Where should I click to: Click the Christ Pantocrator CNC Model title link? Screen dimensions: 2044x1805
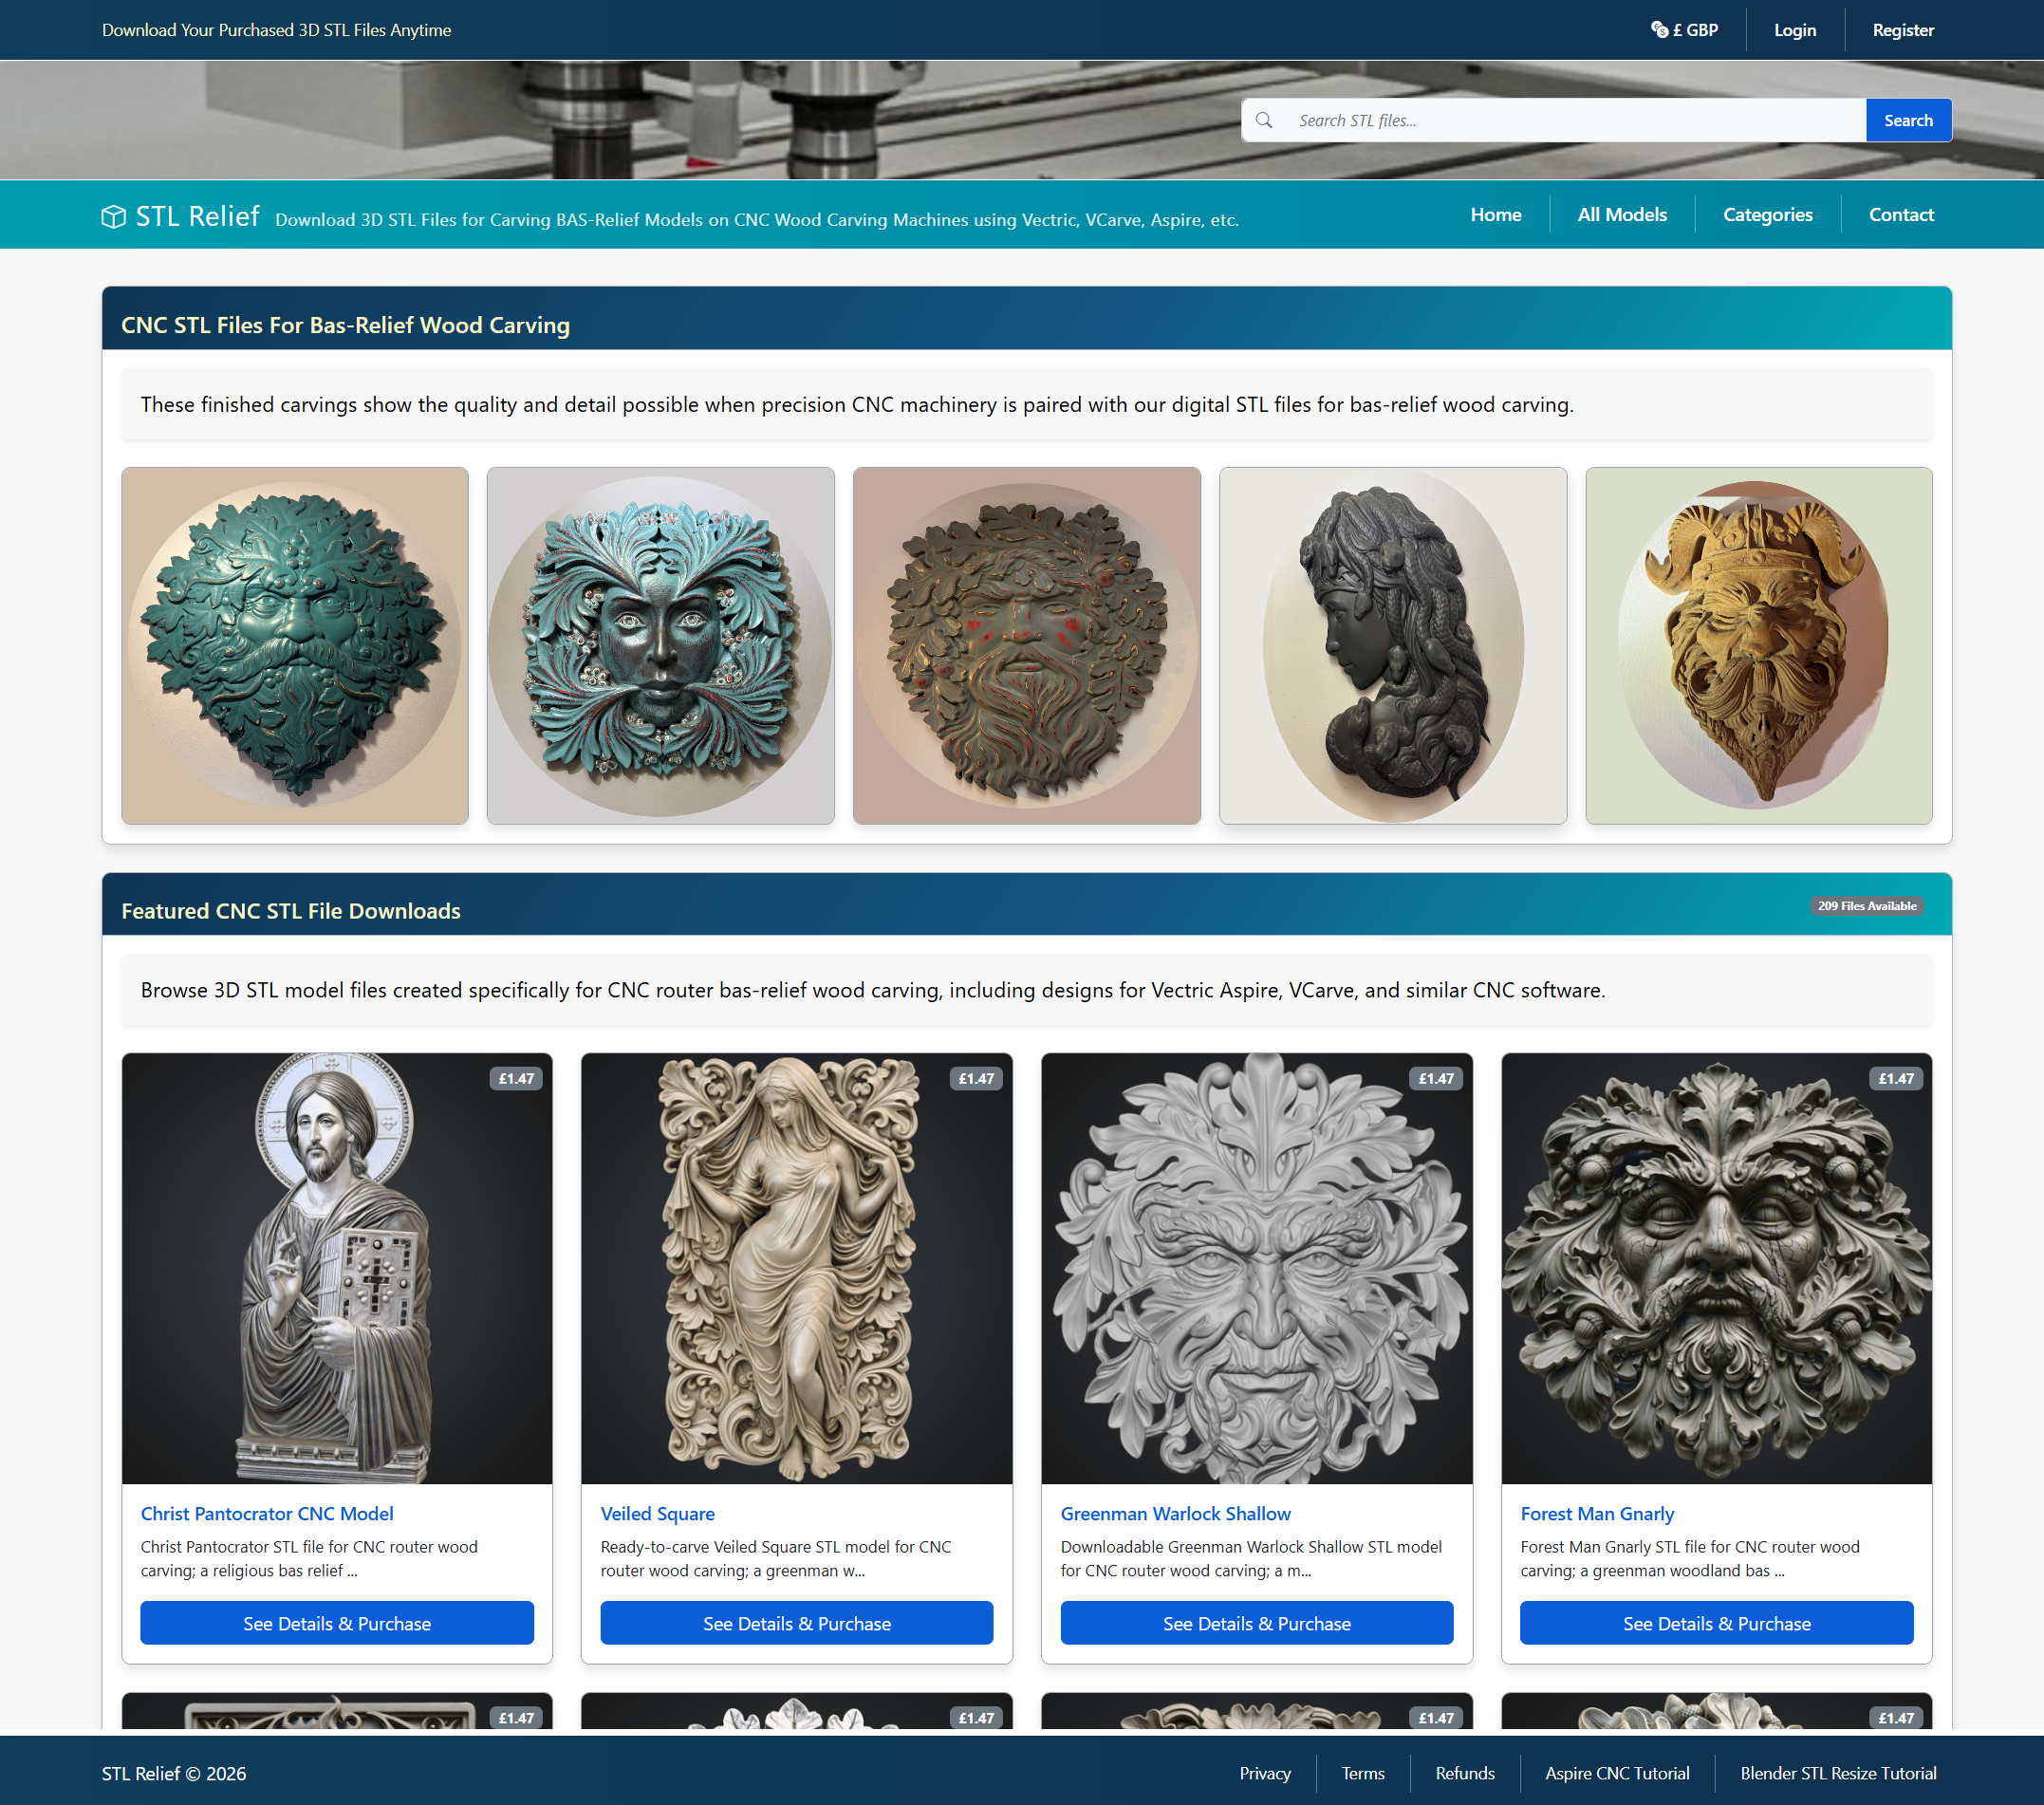[x=267, y=1514]
